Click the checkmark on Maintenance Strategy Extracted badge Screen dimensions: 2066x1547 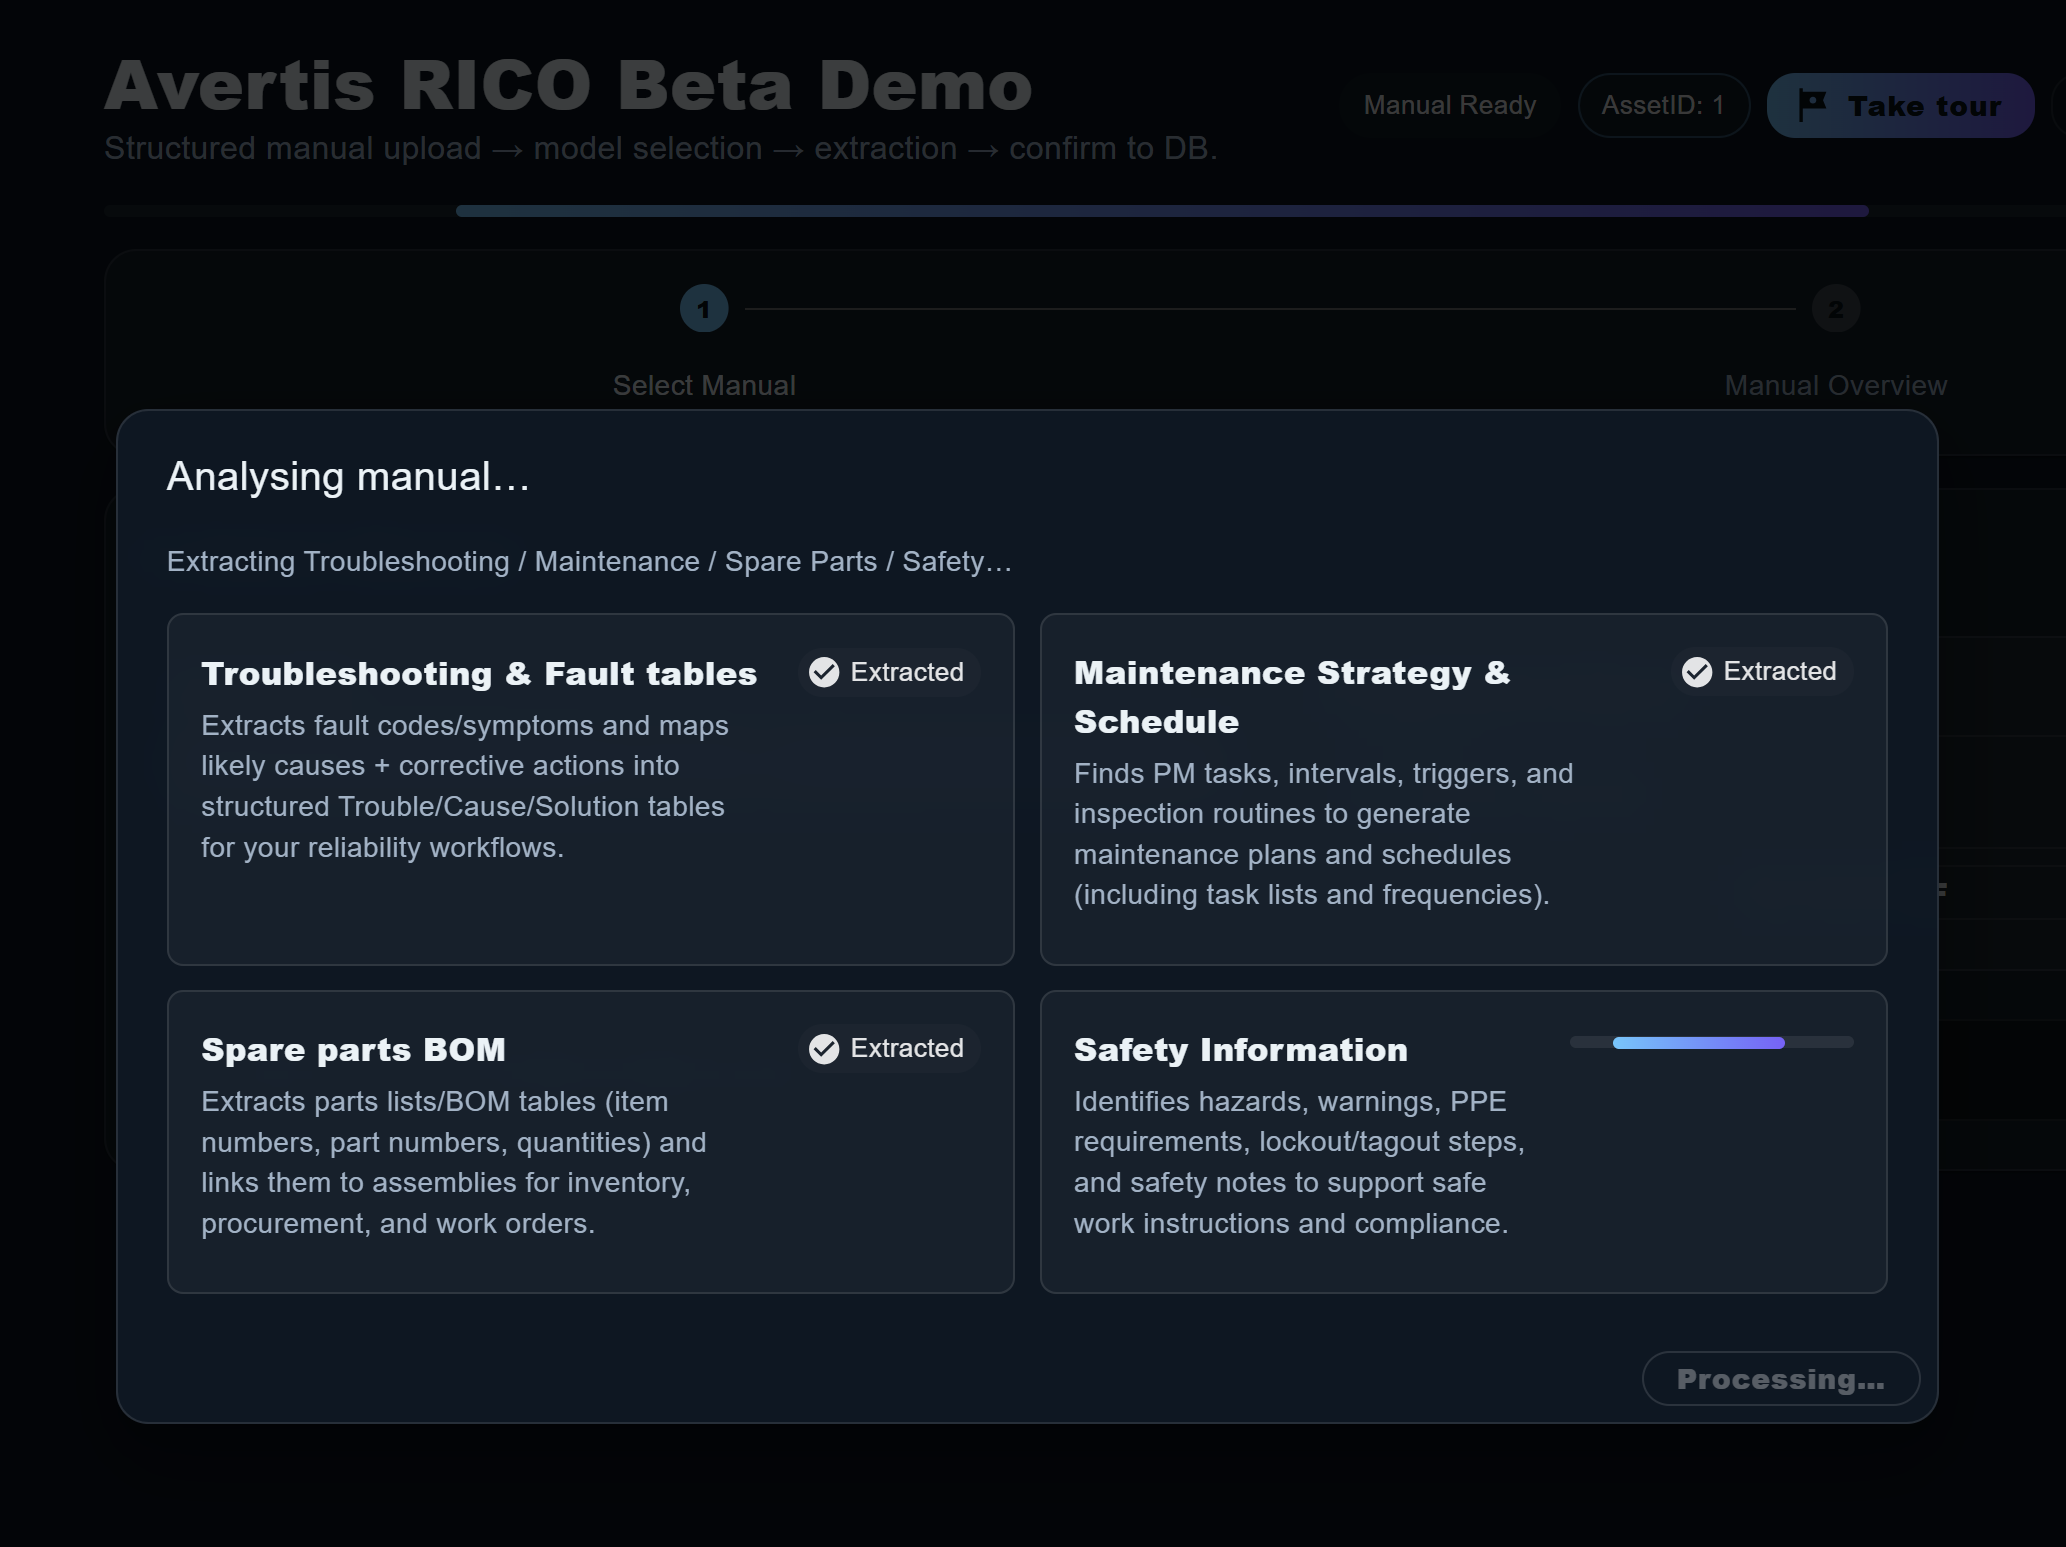pyautogui.click(x=1696, y=671)
